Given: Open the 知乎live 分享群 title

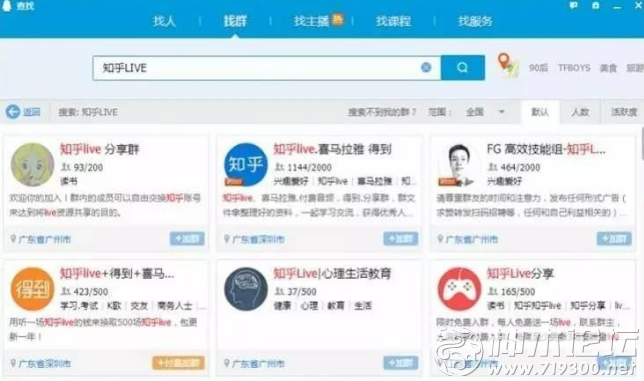Looking at the screenshot, I should 99,149.
